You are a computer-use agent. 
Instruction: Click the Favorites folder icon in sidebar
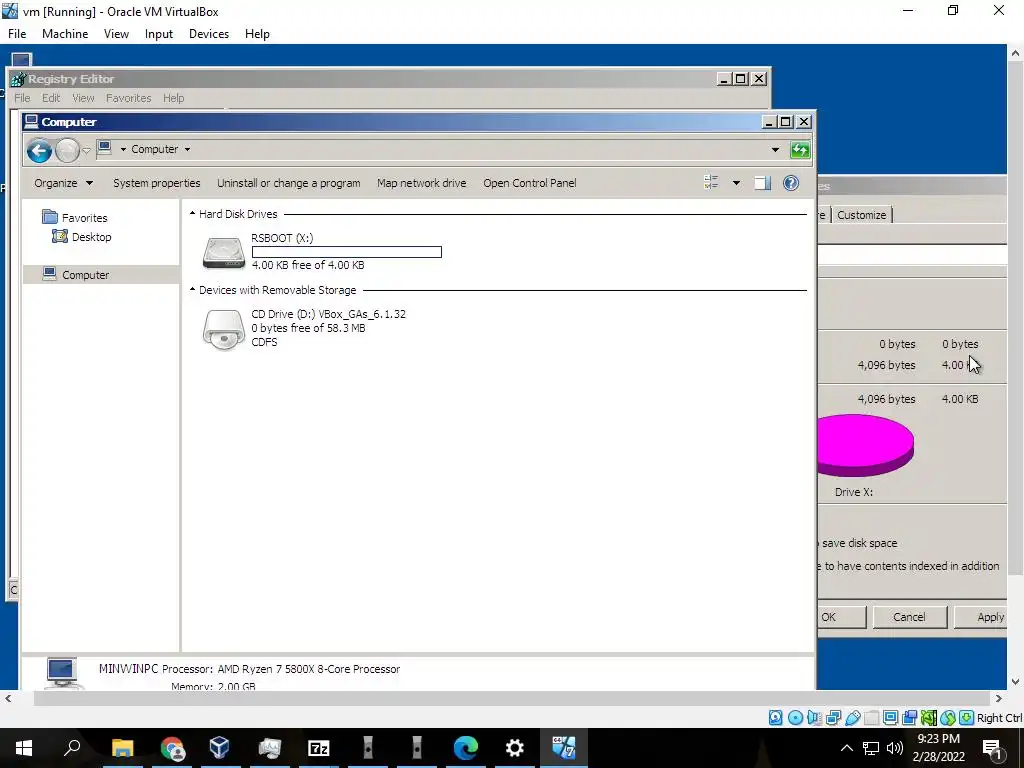click(50, 217)
